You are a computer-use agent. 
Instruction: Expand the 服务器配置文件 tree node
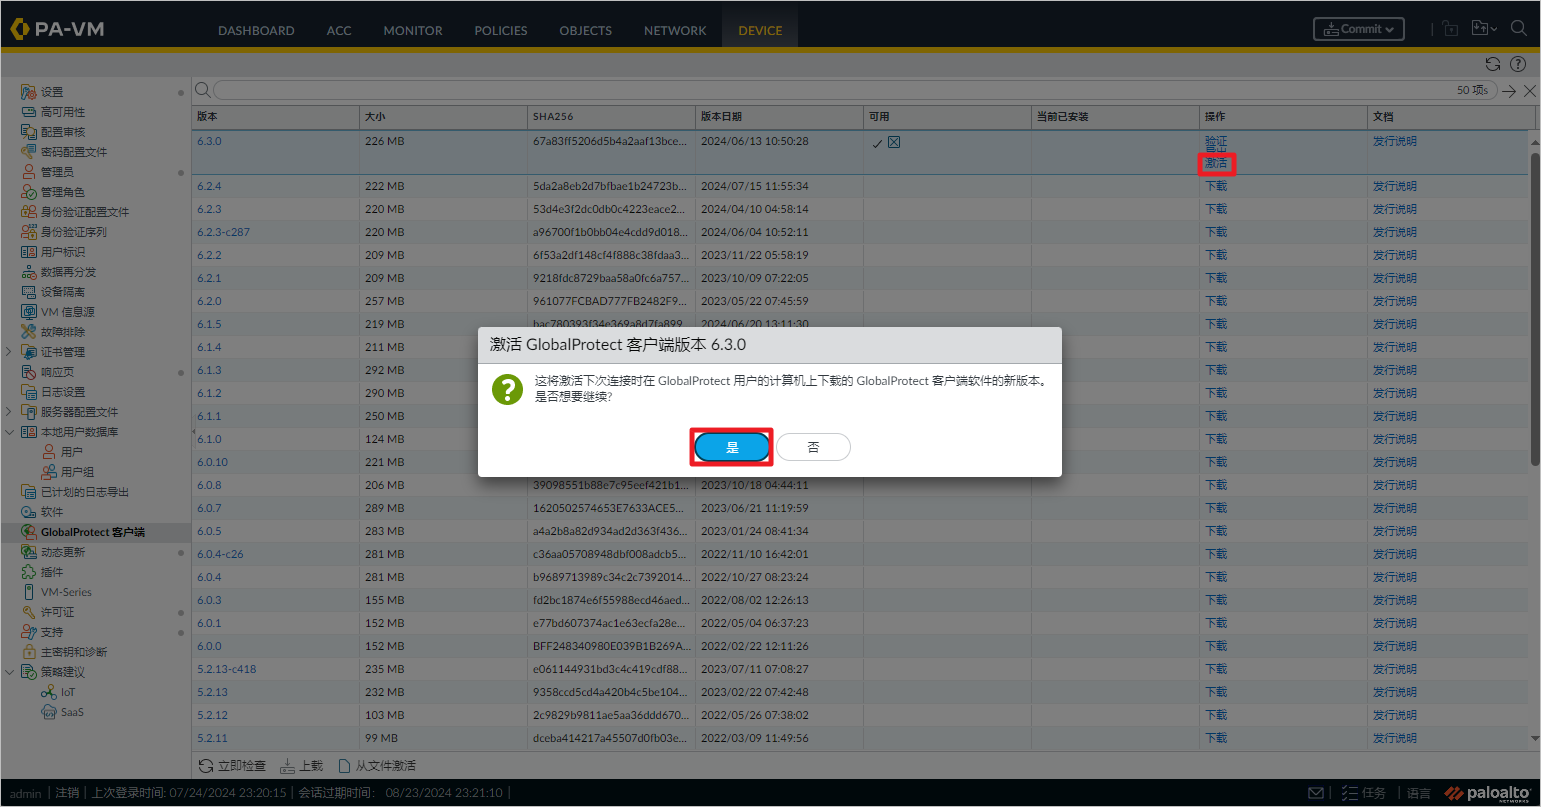10,412
